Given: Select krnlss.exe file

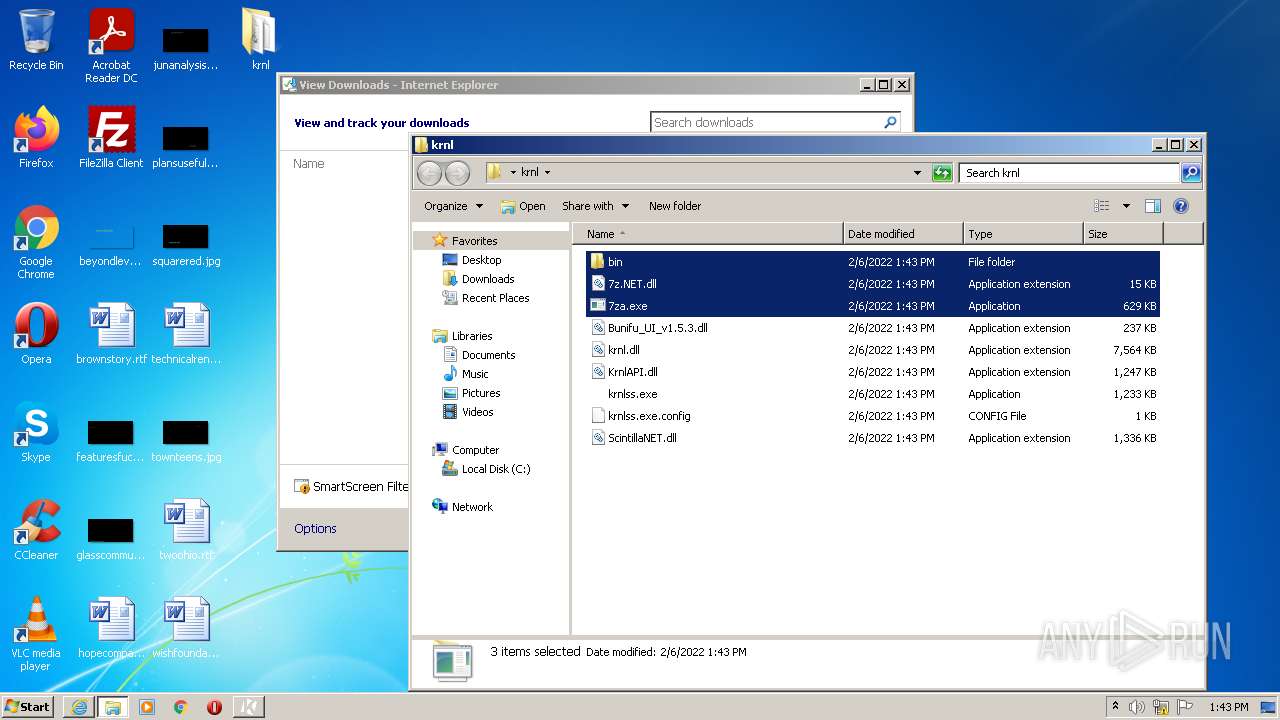Looking at the screenshot, I should (x=872, y=394).
